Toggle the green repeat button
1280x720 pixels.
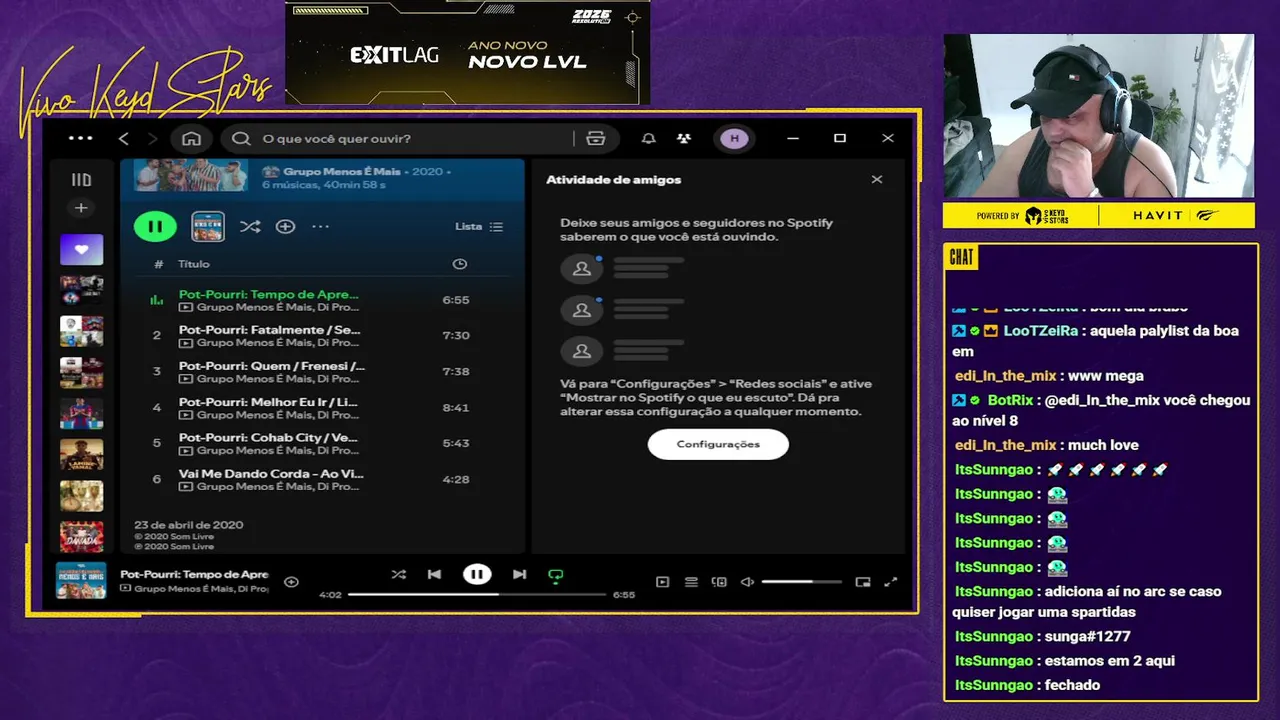(x=556, y=575)
